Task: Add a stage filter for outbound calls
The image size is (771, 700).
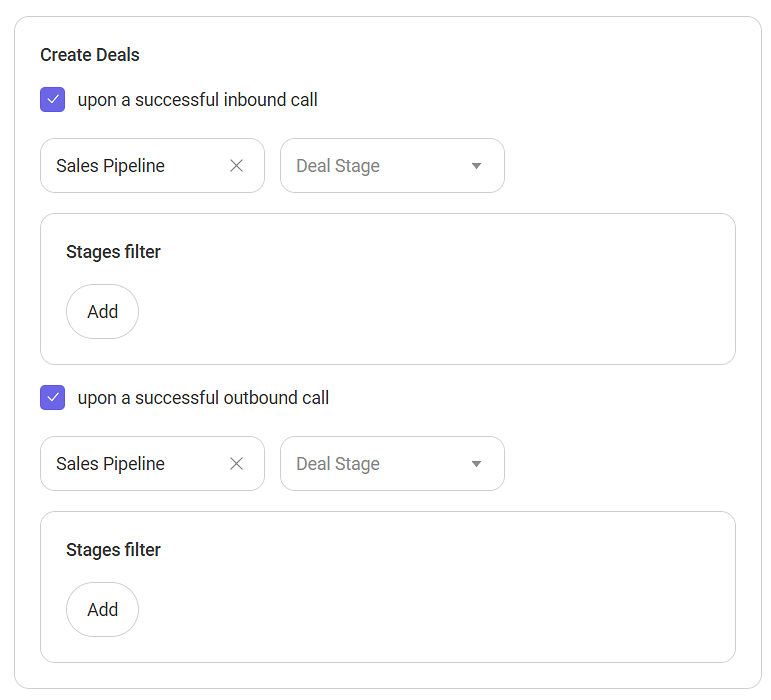Action: [102, 610]
